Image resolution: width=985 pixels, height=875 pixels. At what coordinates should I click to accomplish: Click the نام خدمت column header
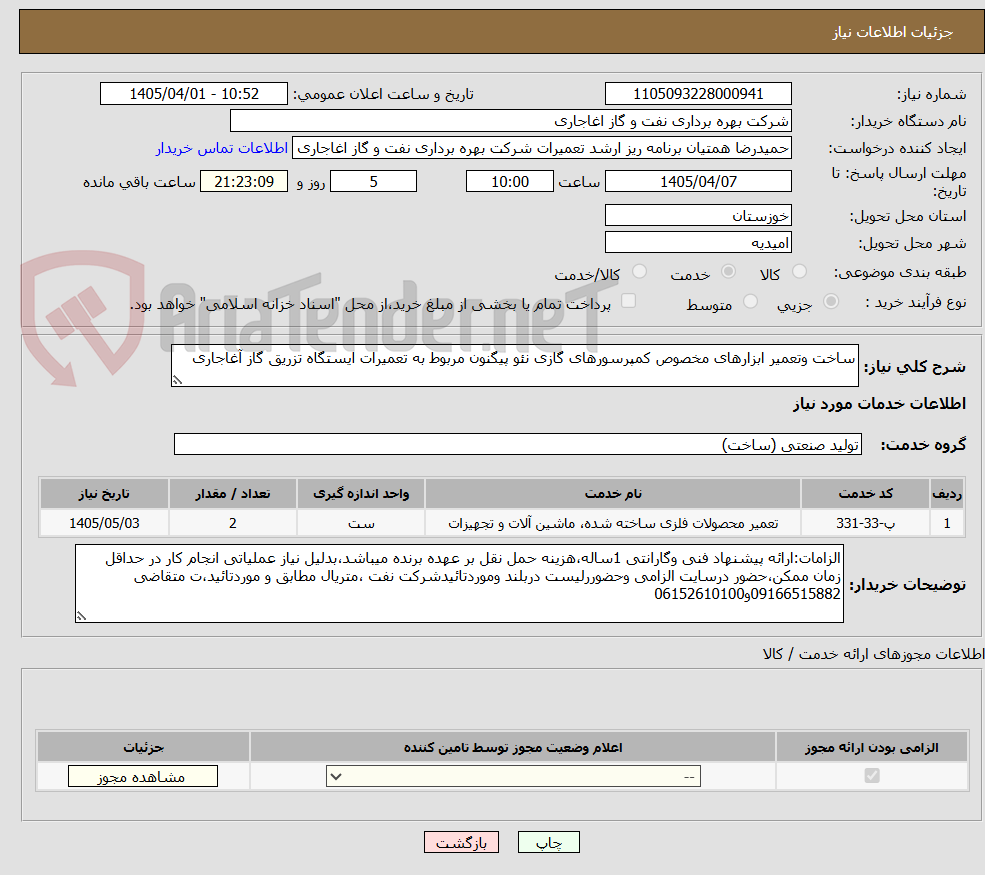[613, 494]
